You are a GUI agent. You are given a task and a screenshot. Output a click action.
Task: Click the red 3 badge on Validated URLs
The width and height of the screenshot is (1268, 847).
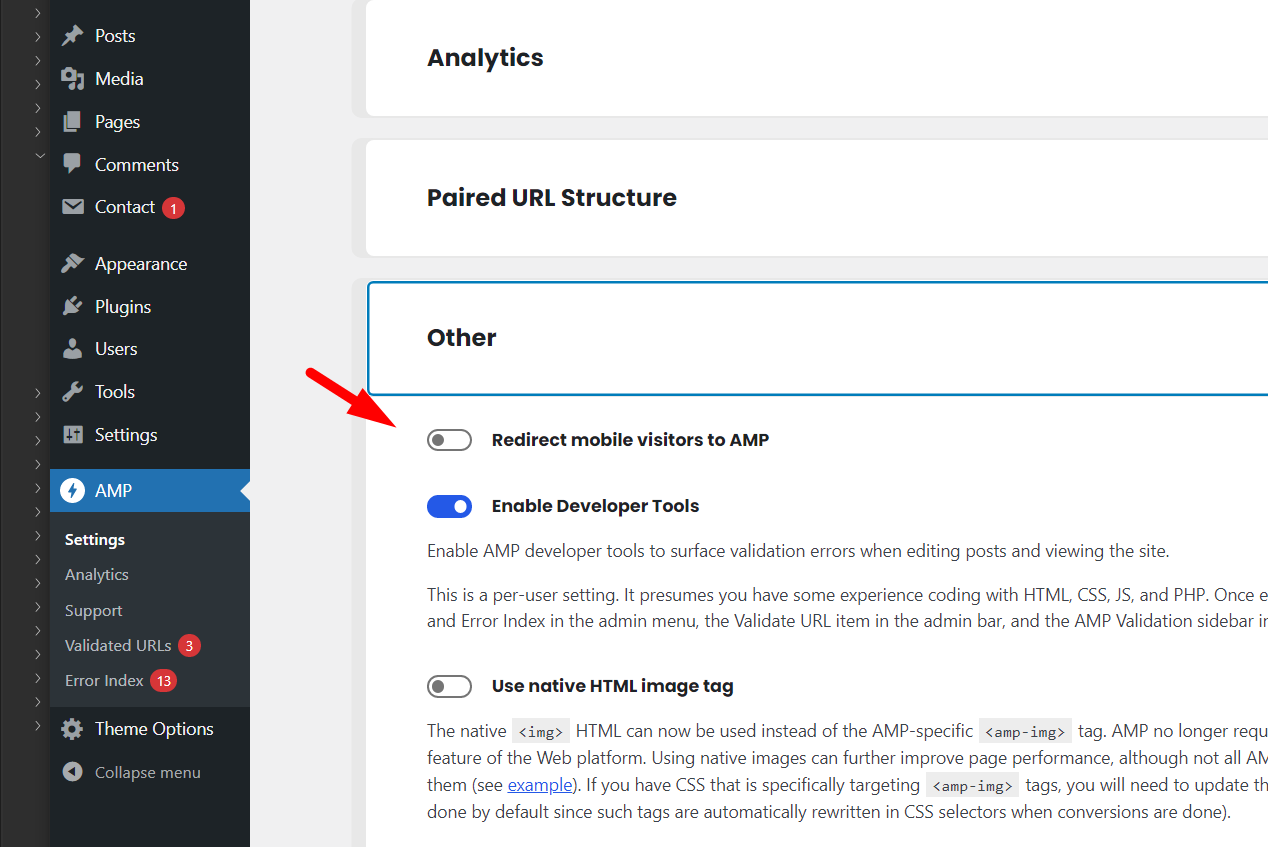190,646
